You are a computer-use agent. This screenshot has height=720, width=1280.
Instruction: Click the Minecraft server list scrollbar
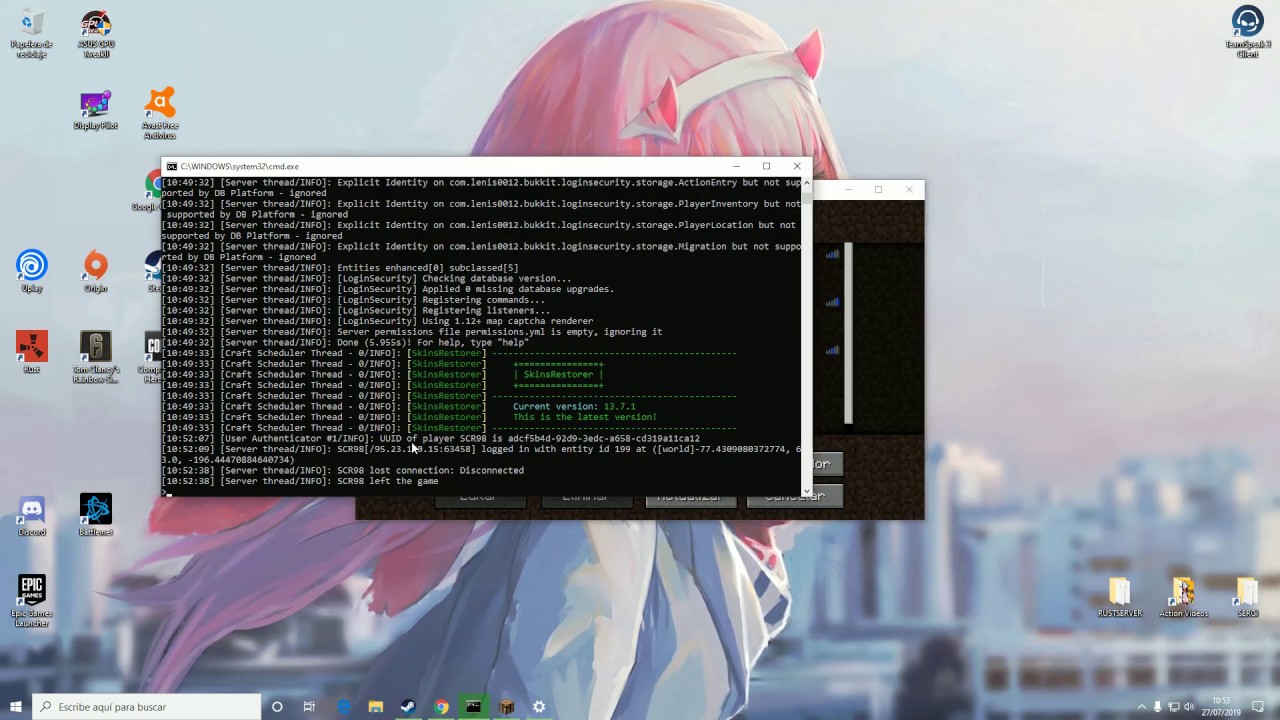[x=849, y=333]
